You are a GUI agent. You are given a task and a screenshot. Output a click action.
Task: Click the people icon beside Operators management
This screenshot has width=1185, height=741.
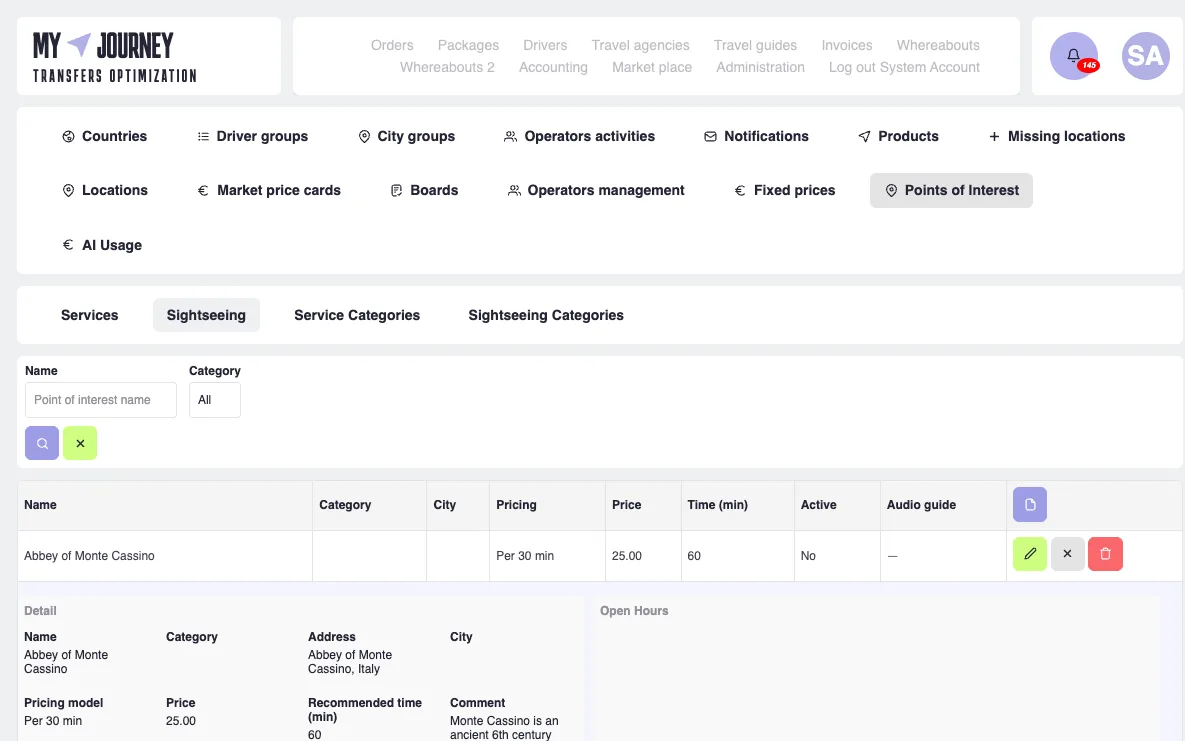pyautogui.click(x=514, y=191)
